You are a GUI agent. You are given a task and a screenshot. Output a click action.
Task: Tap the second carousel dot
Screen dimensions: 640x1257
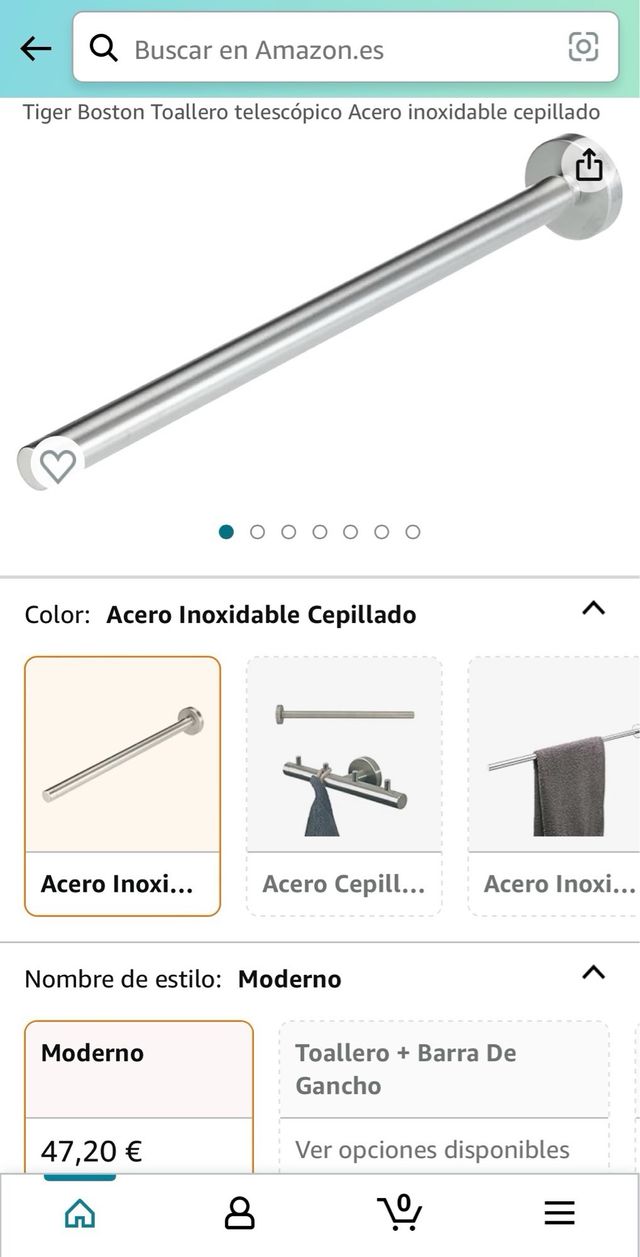tap(257, 533)
